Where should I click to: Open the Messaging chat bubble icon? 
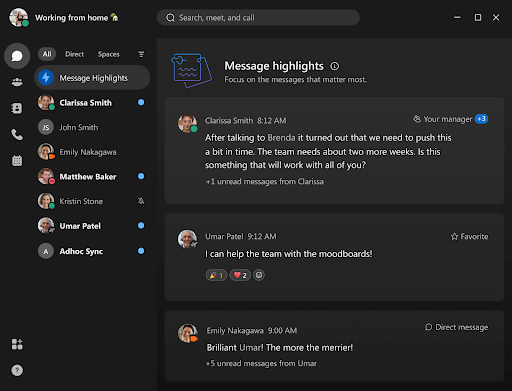point(17,56)
